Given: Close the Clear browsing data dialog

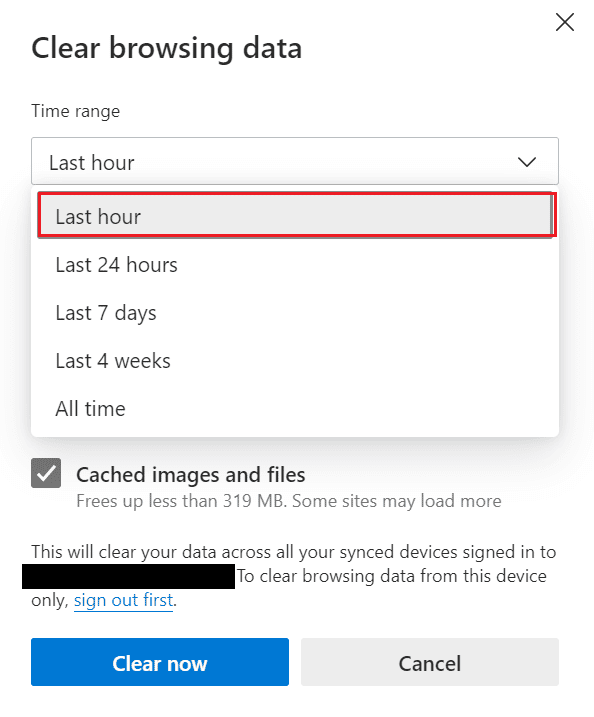Looking at the screenshot, I should [565, 22].
